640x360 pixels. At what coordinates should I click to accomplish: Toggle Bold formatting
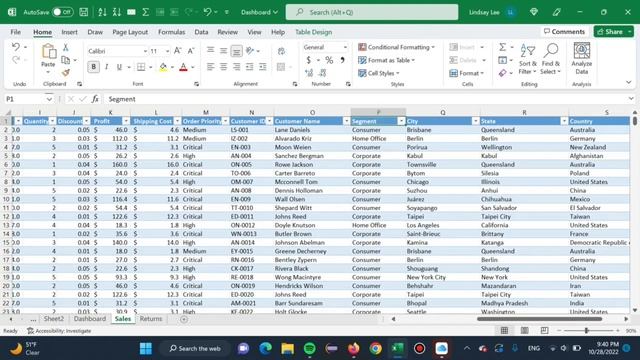[93, 67]
